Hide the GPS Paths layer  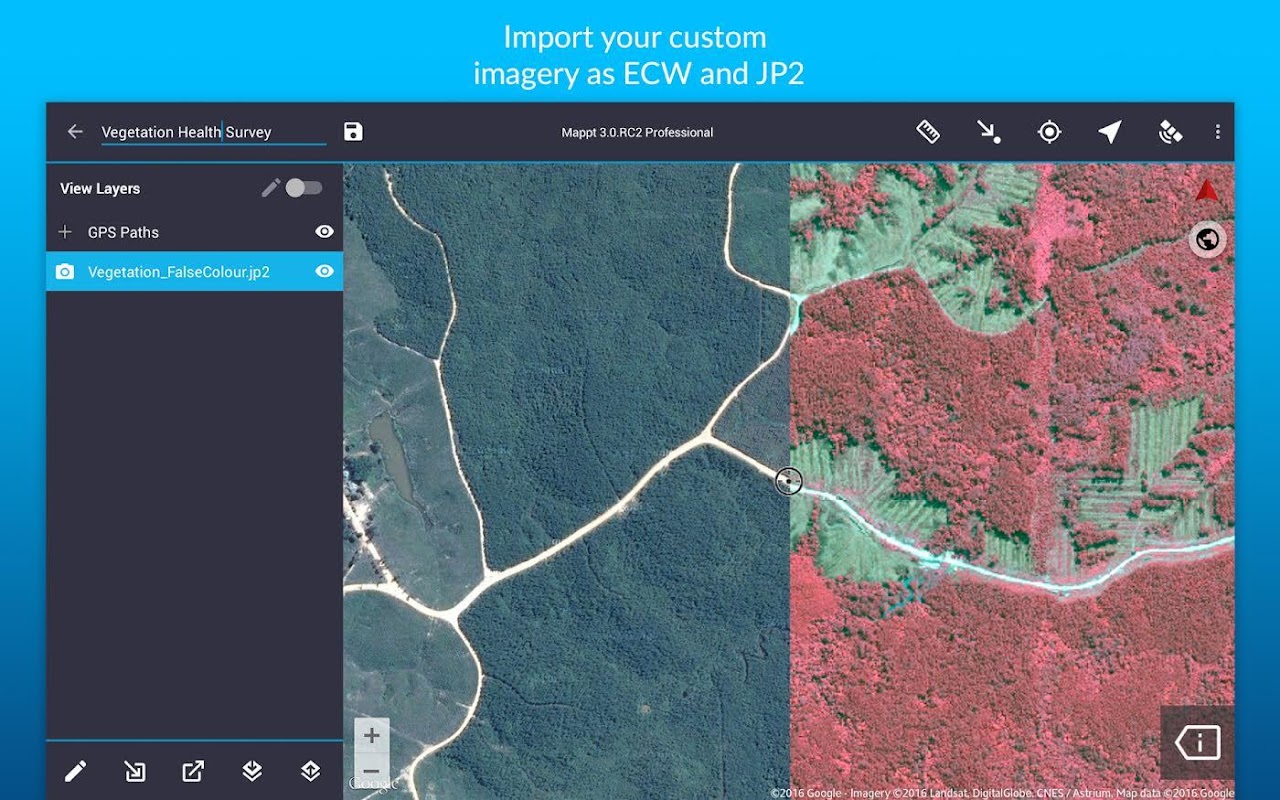324,232
